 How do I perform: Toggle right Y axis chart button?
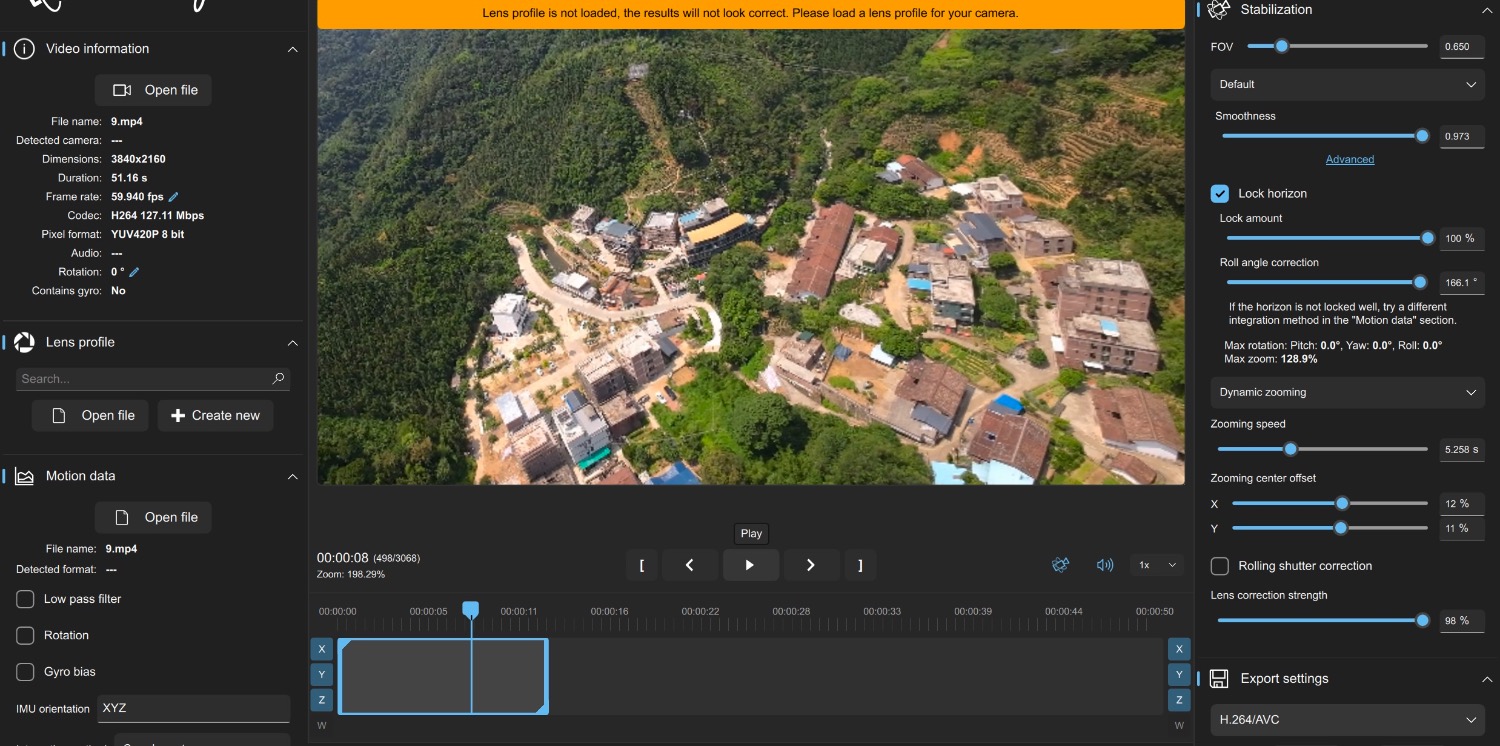pos(1180,674)
